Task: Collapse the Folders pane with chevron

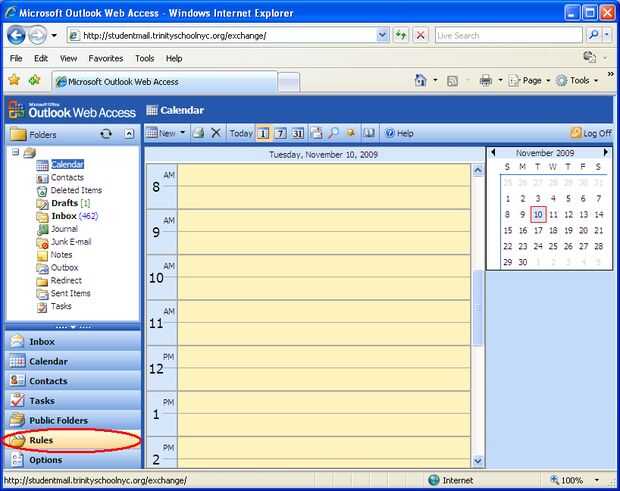Action: [129, 134]
